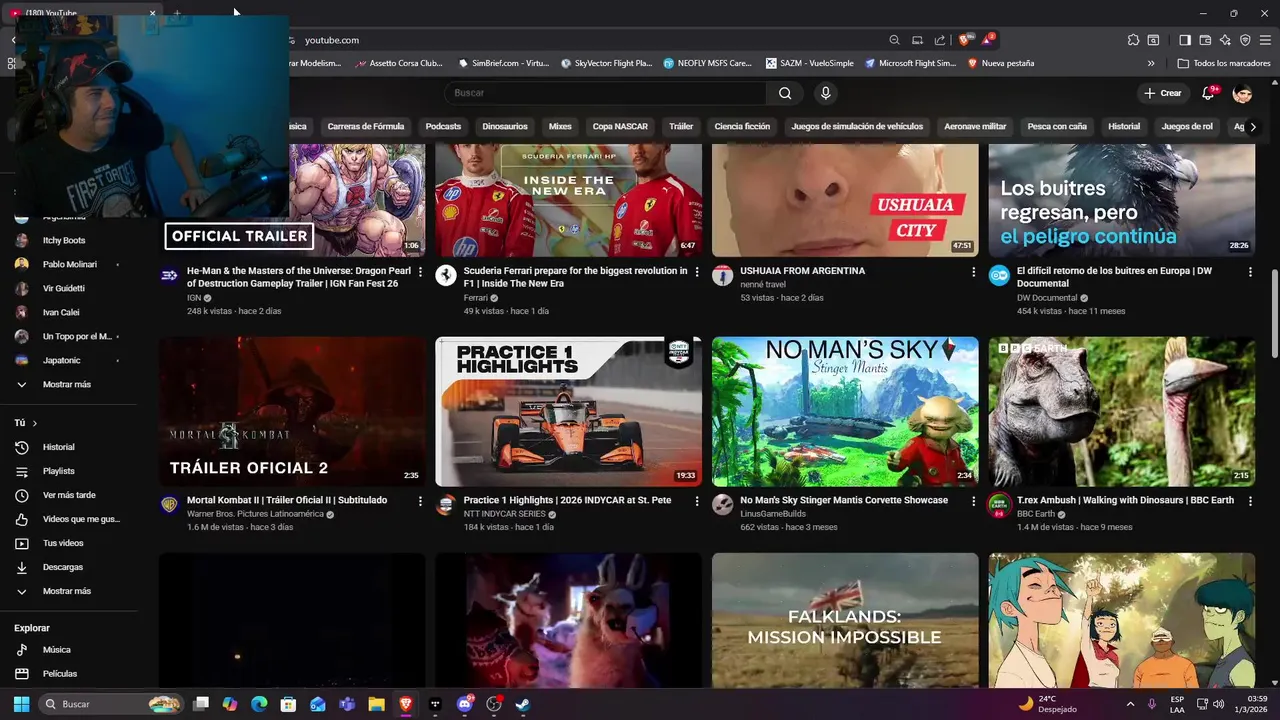Click the page zoom magnifier in address bar
This screenshot has height=720, width=1280.
895,40
